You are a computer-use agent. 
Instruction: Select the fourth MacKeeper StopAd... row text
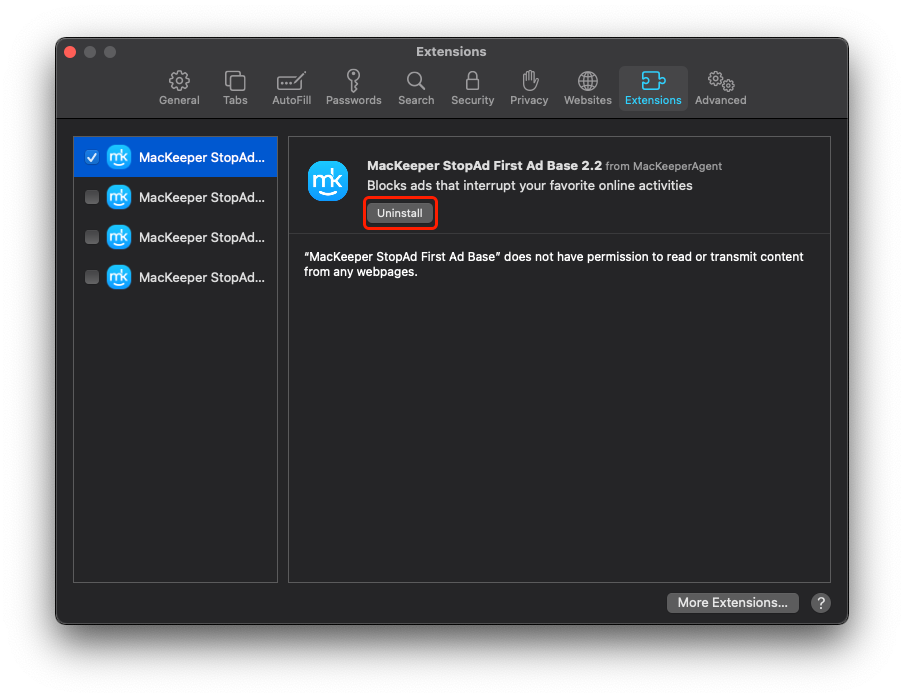point(202,277)
